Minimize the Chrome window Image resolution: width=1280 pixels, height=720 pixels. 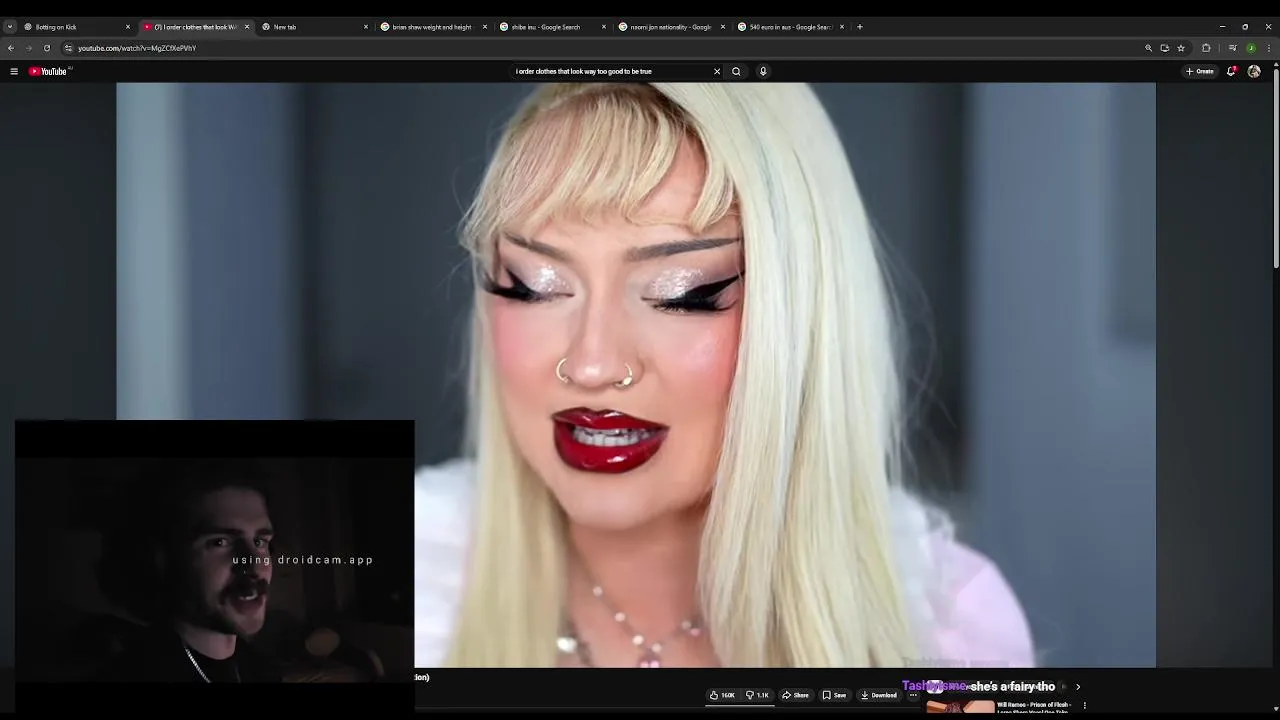[1222, 27]
